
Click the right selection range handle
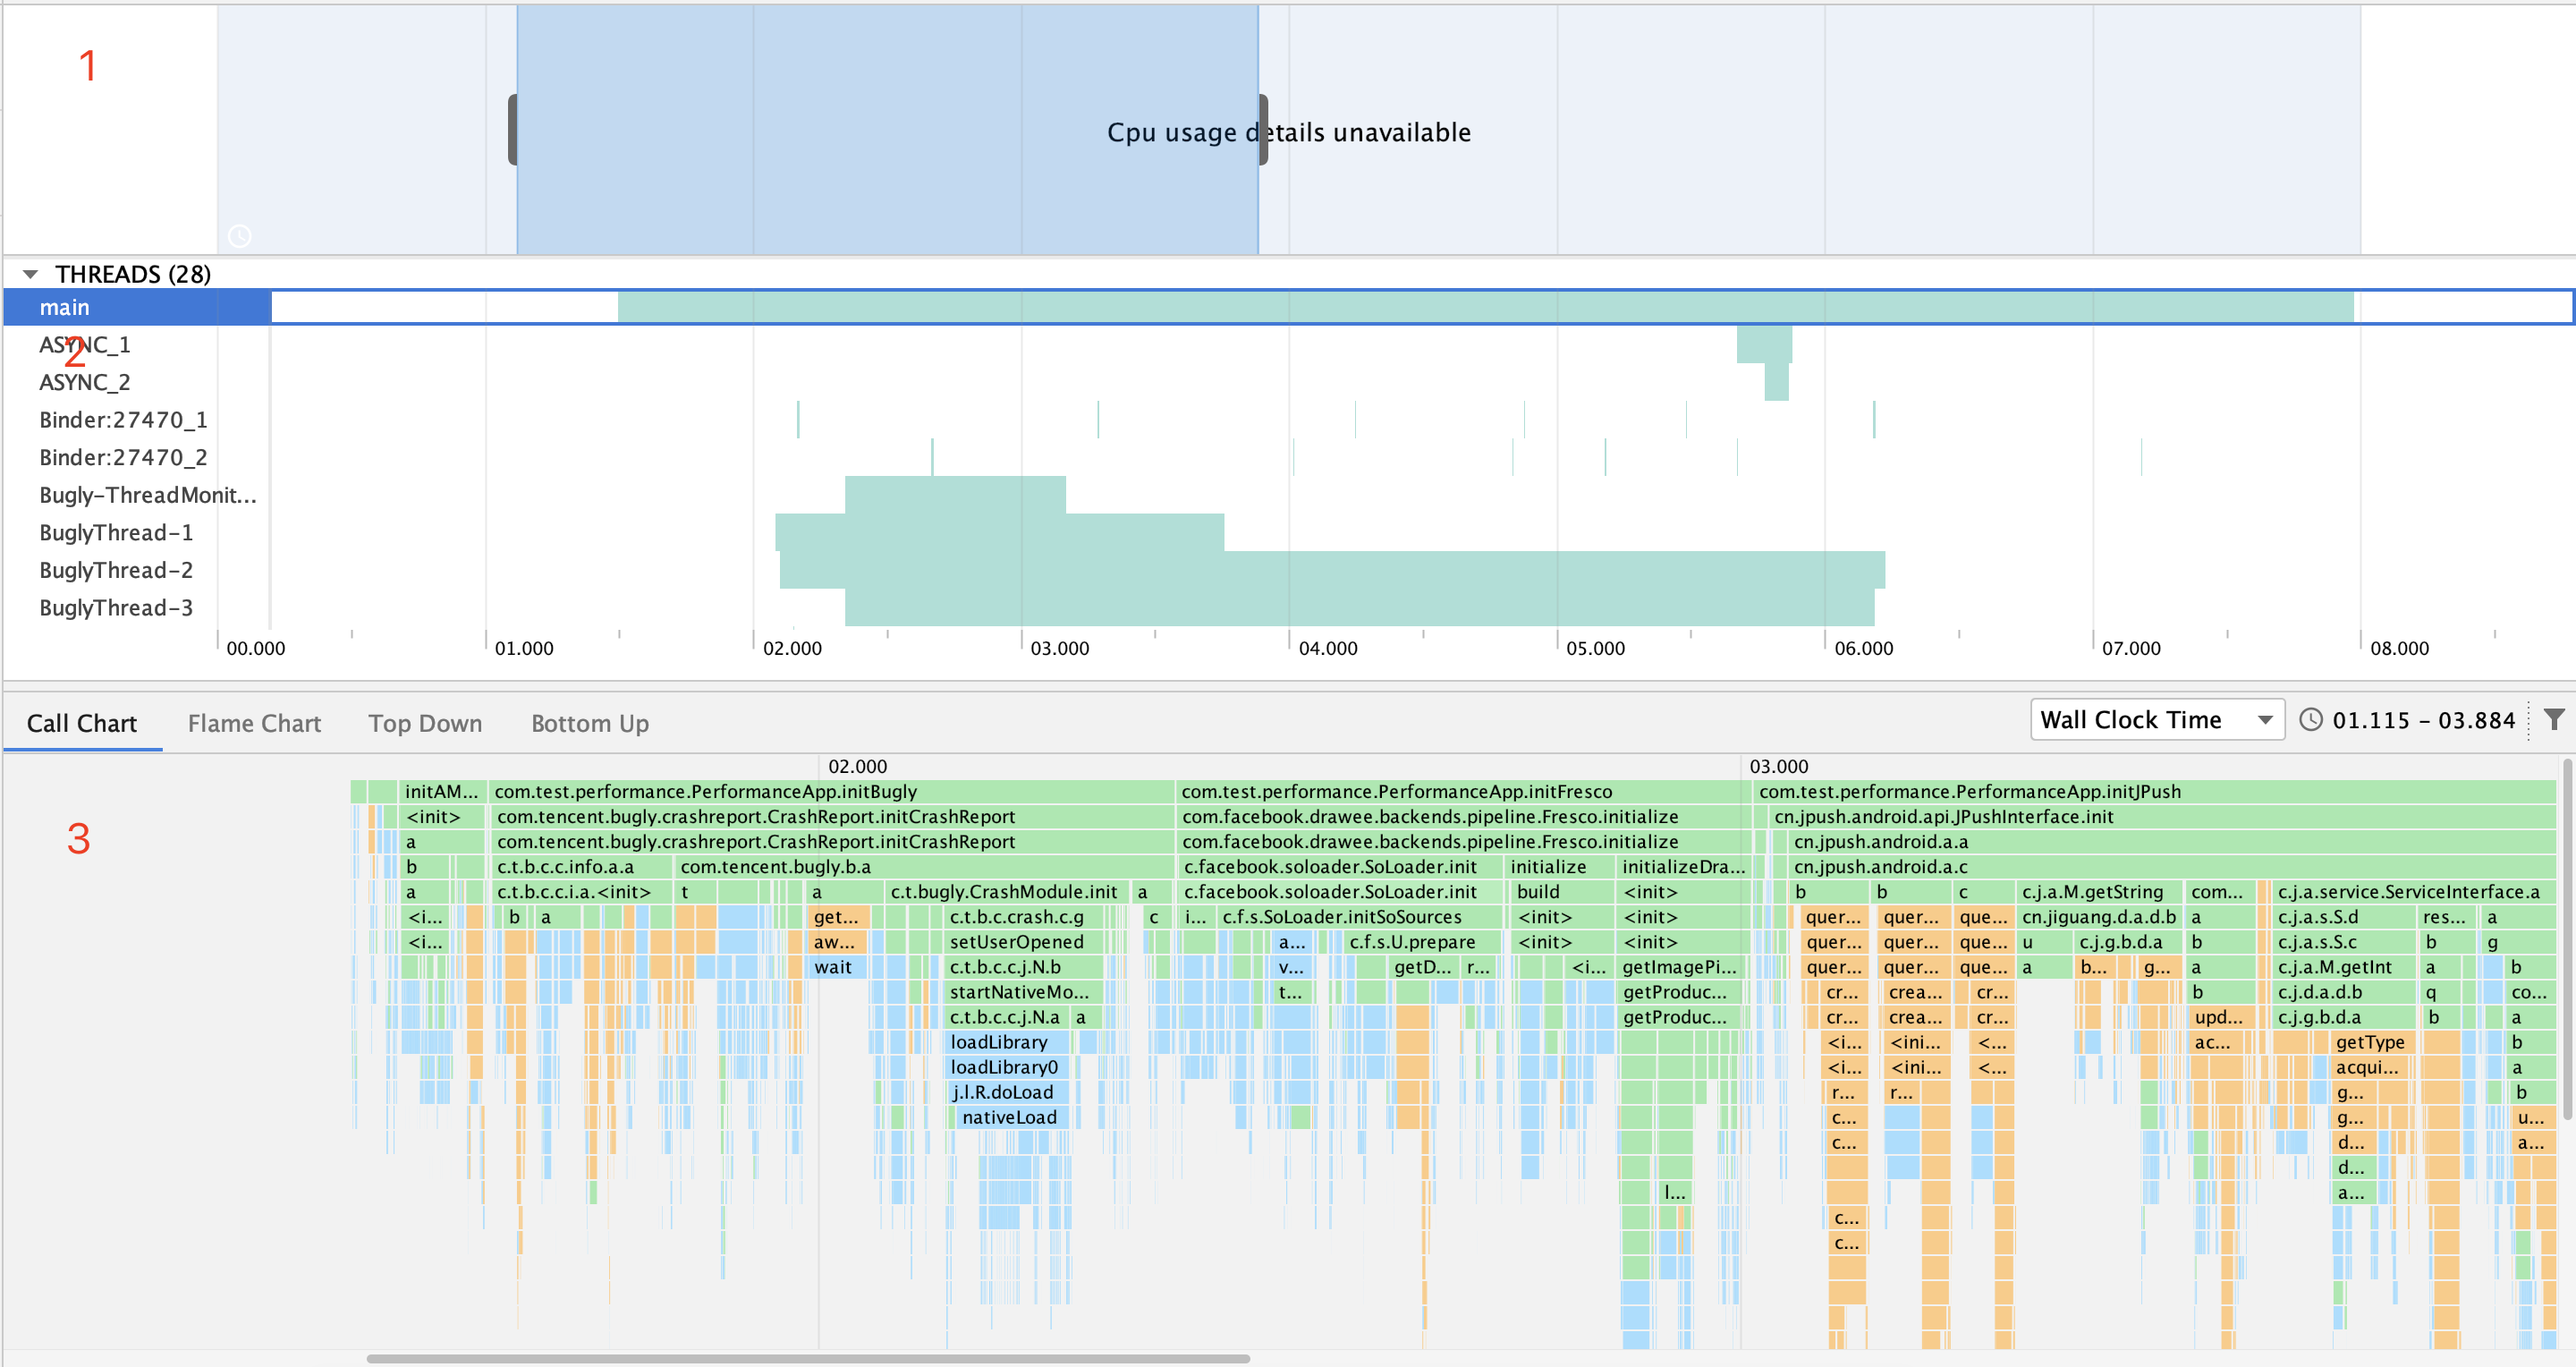click(1263, 130)
